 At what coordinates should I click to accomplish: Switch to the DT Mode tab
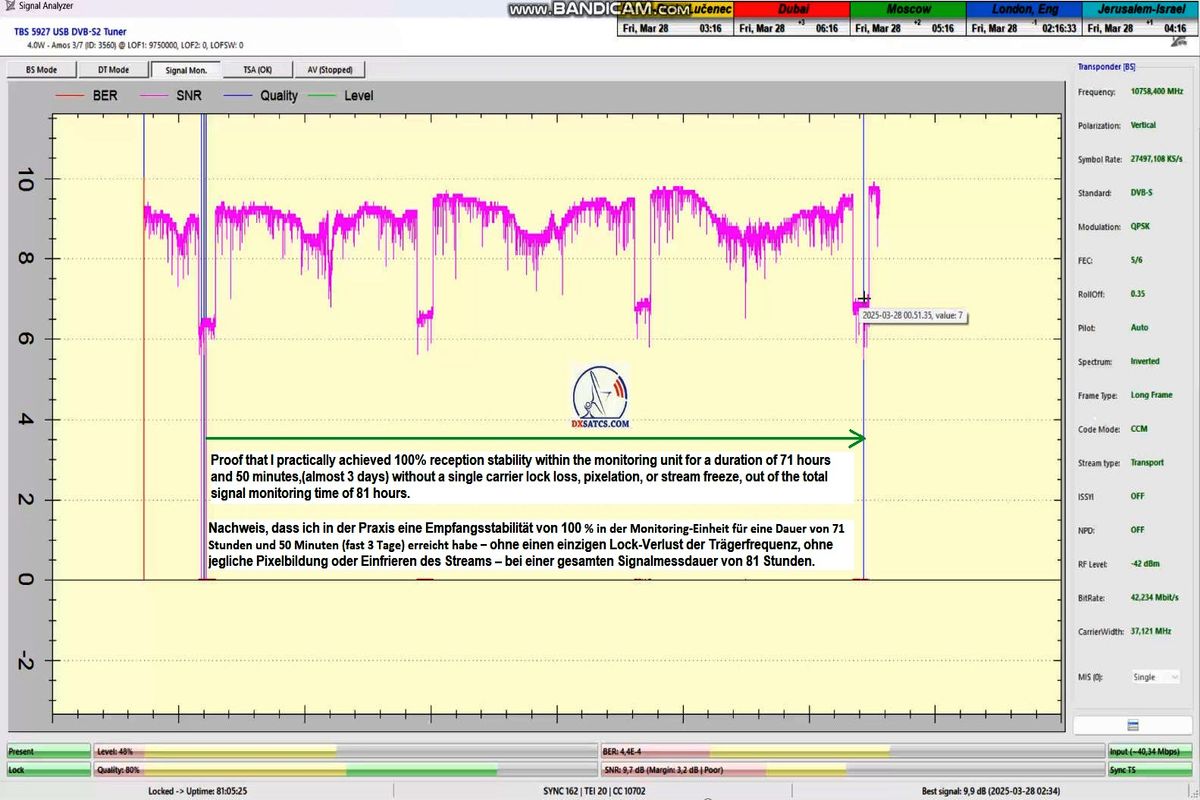[x=113, y=70]
